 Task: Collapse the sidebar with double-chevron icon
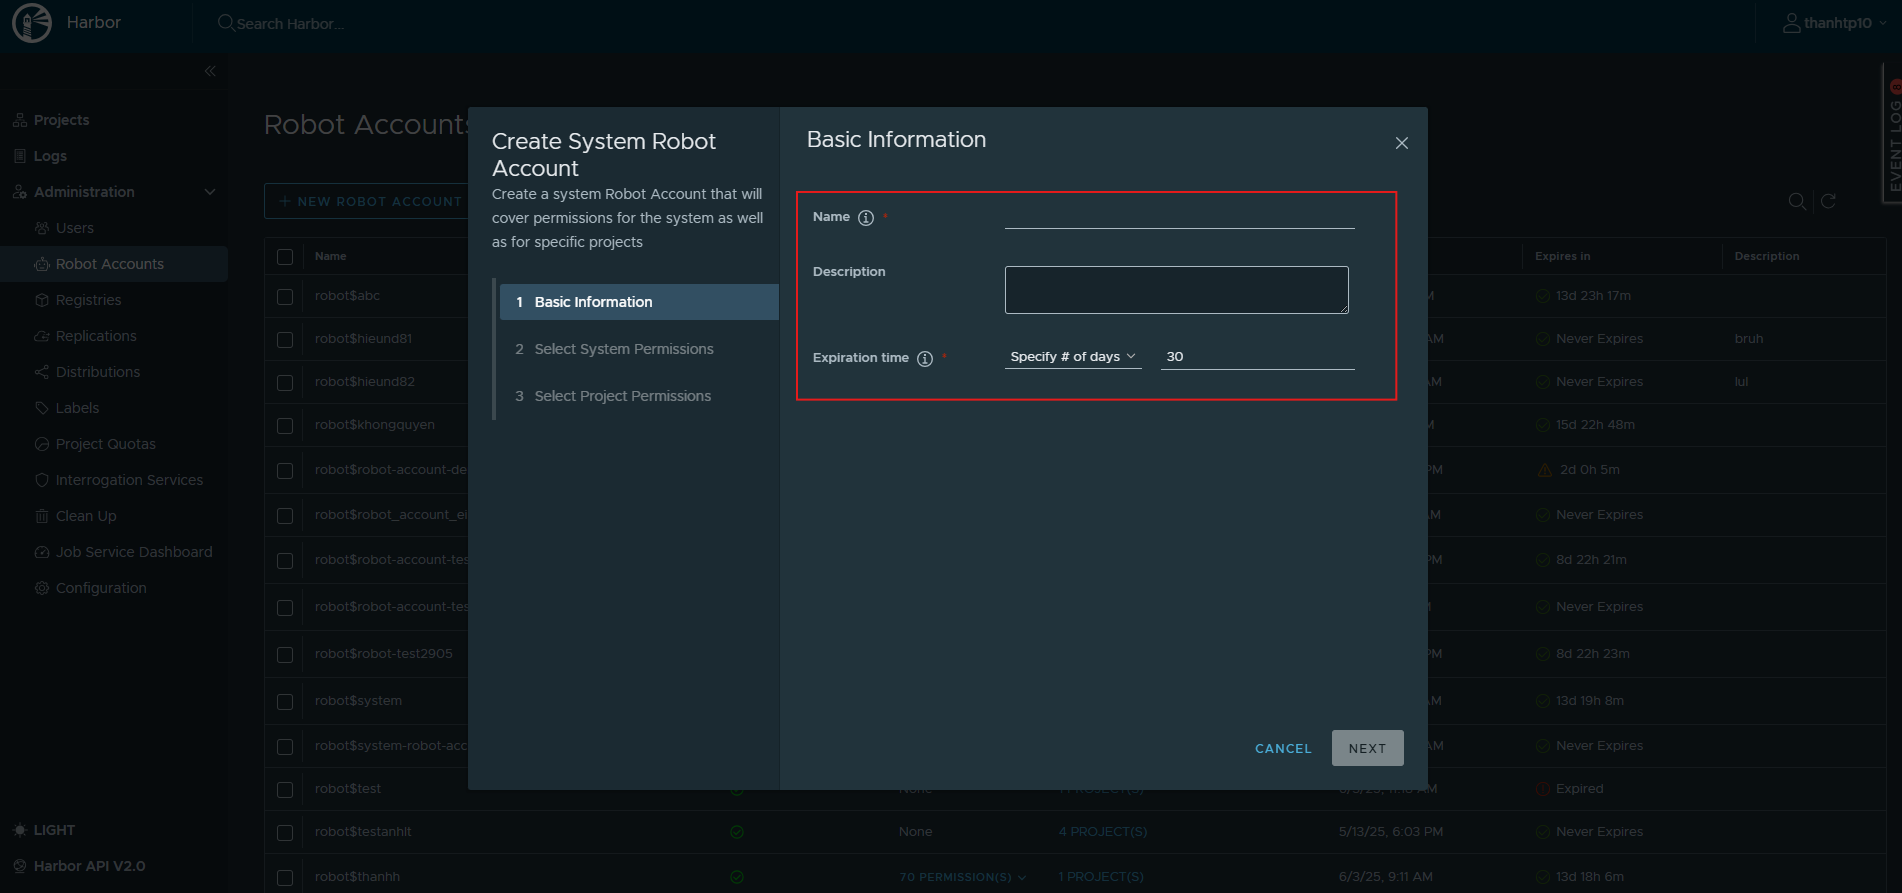210,71
